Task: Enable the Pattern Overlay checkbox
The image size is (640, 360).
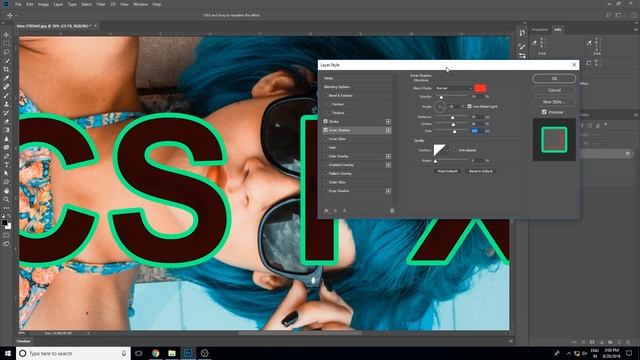Action: (325, 173)
